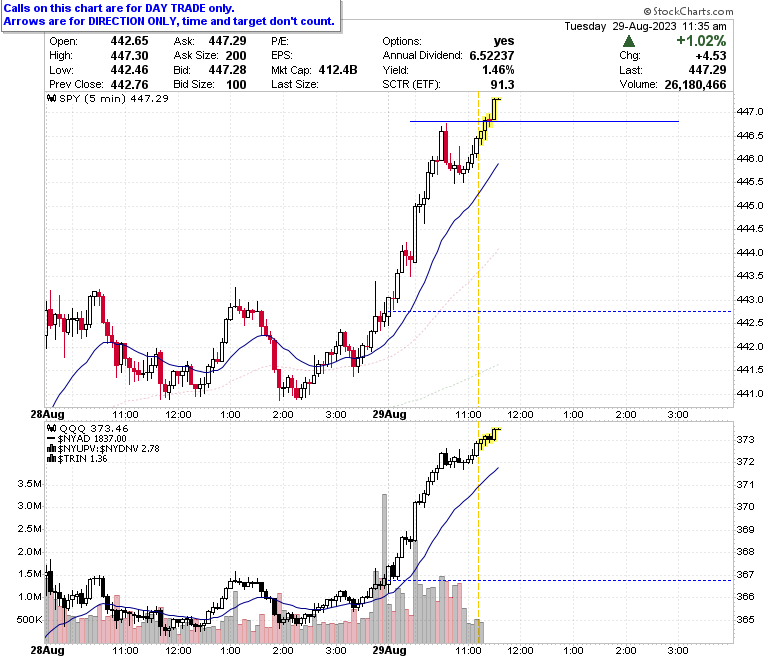Click the green up-triangle change indicator

point(629,41)
